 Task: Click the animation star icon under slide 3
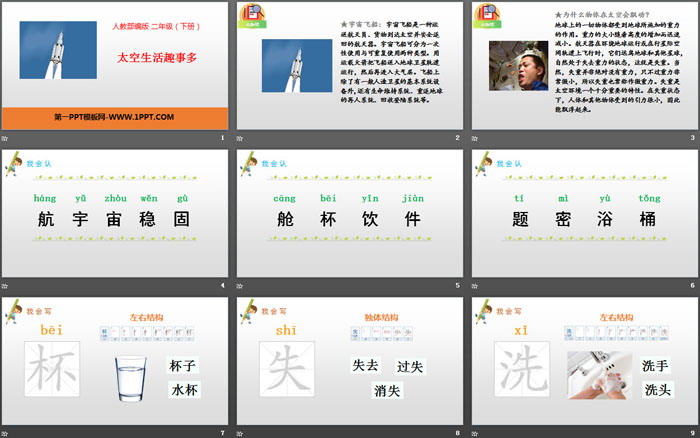[475, 138]
